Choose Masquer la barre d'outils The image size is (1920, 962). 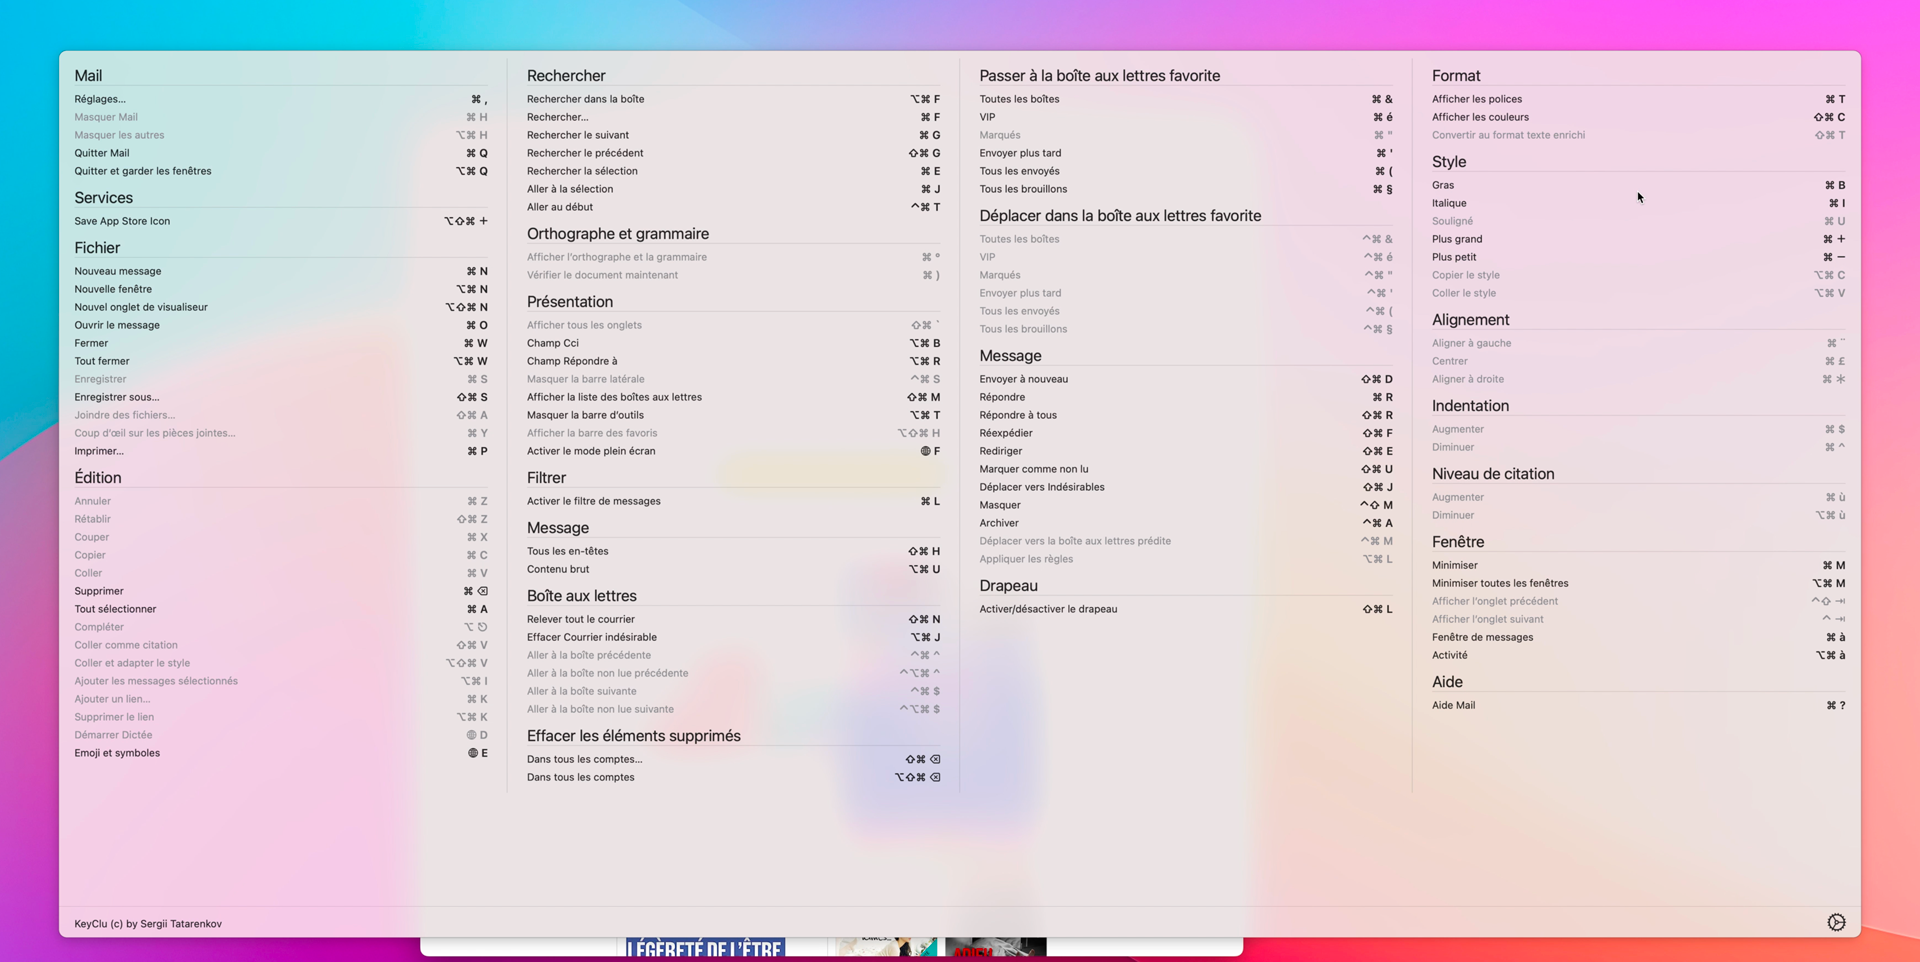point(734,415)
